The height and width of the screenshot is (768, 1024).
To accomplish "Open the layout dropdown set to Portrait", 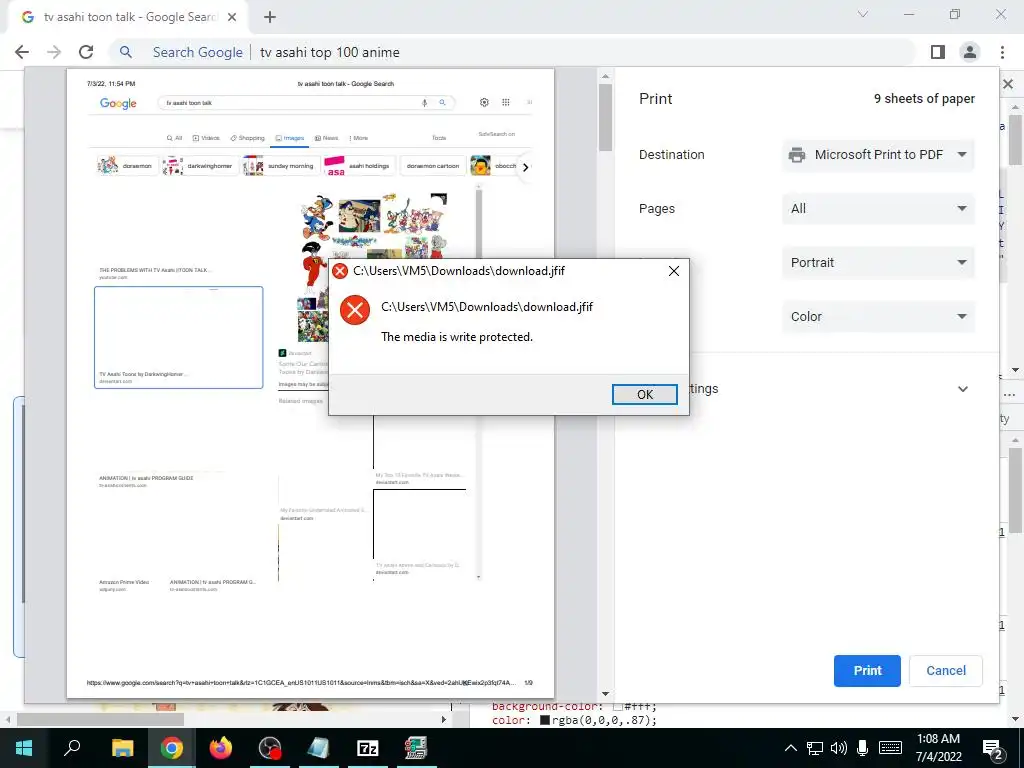I will [878, 263].
